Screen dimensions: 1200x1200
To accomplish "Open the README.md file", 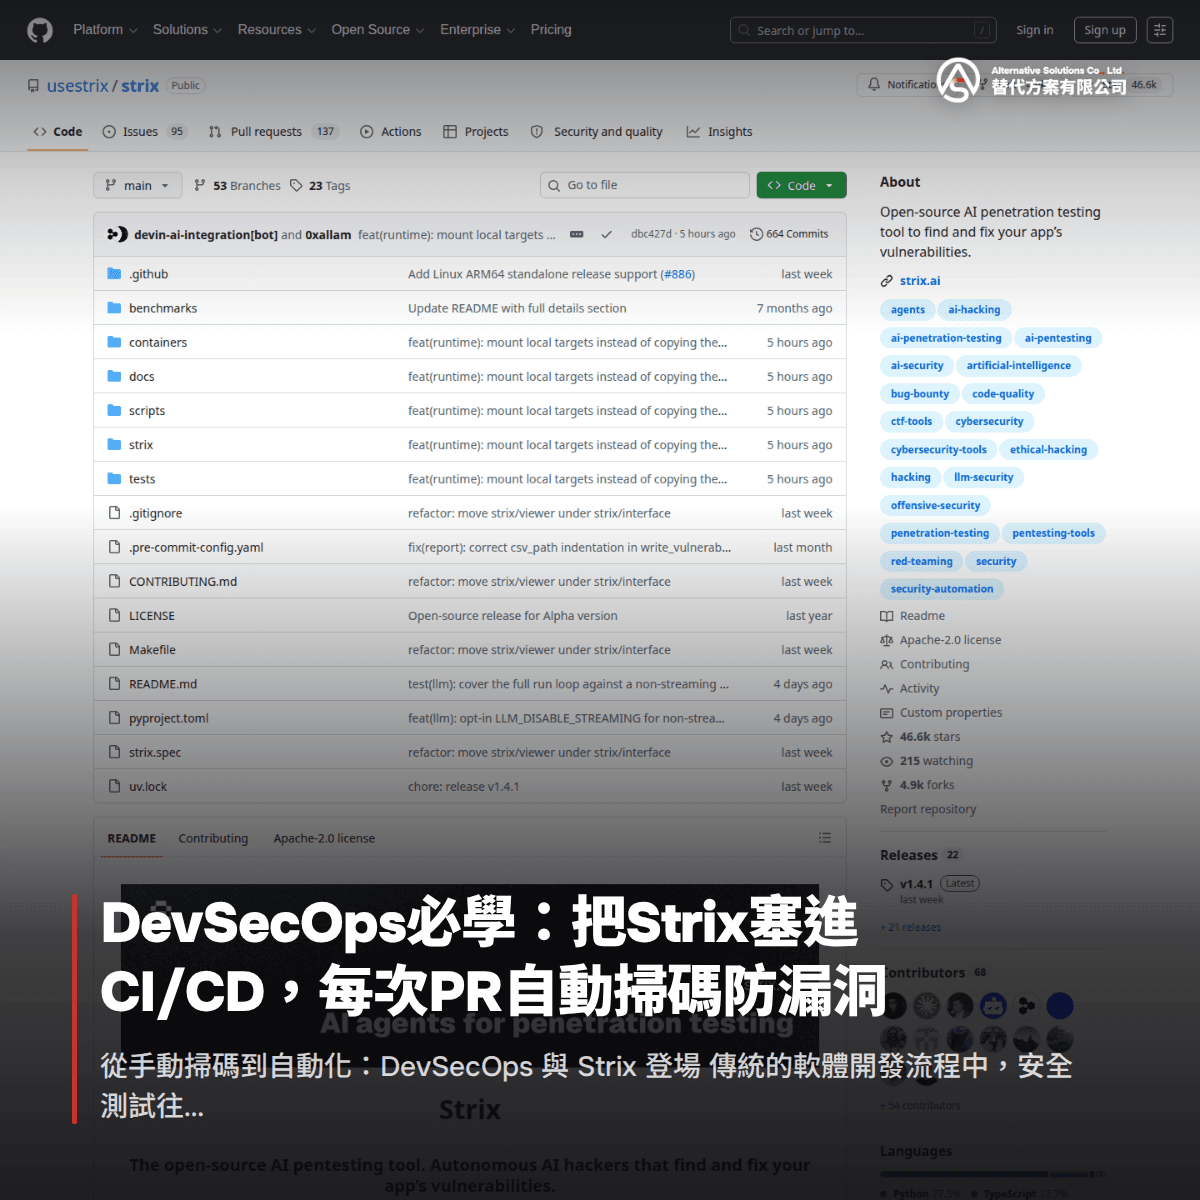I will (x=163, y=684).
